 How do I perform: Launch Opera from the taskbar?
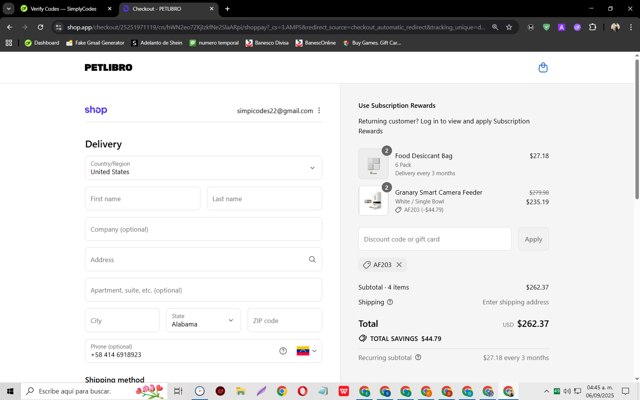(x=302, y=391)
